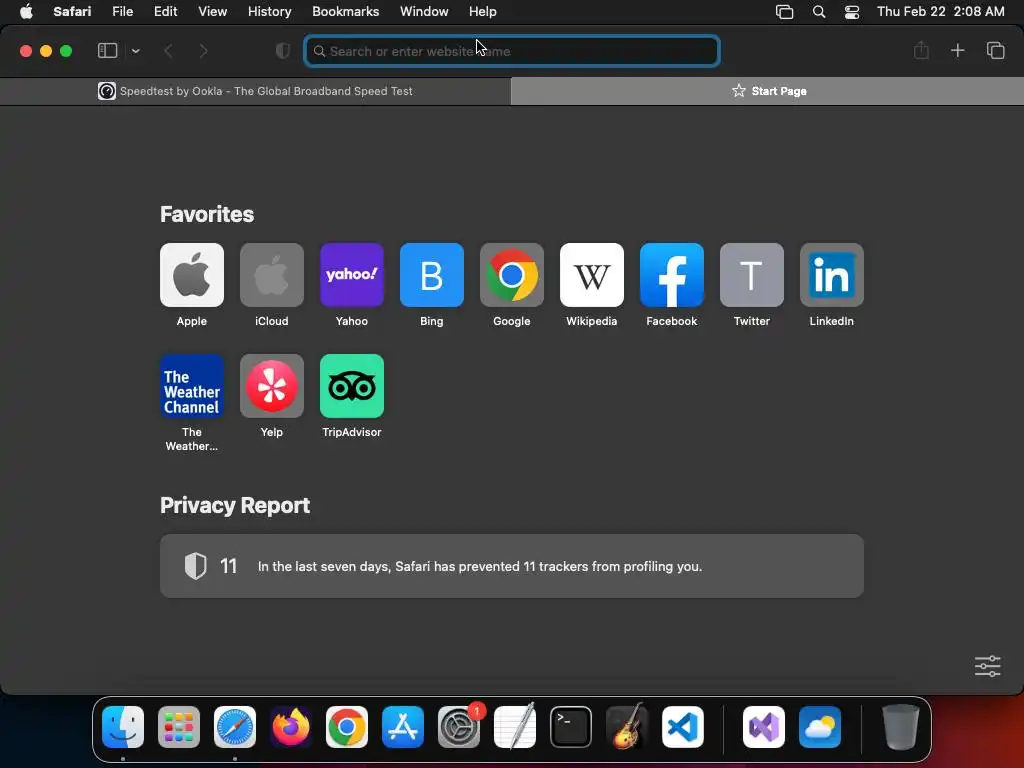Expand the tab group dropdown arrow
Screen dimensions: 1024x768
tap(135, 51)
